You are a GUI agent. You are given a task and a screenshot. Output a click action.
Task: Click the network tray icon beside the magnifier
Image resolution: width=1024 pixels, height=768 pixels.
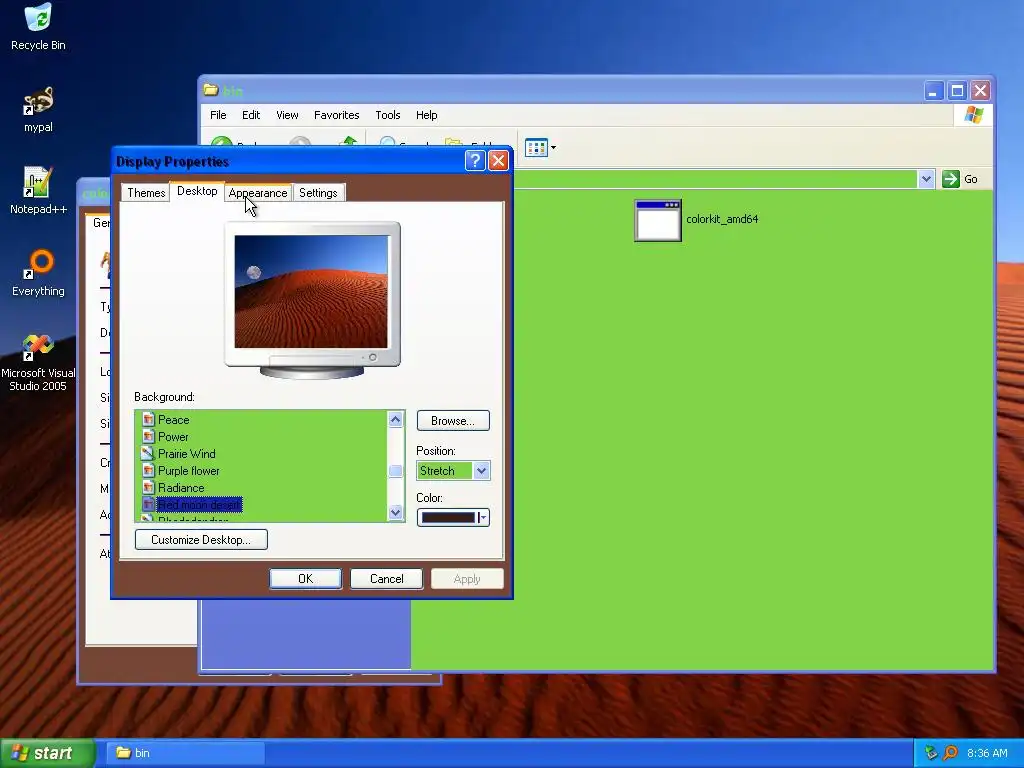[931, 753]
